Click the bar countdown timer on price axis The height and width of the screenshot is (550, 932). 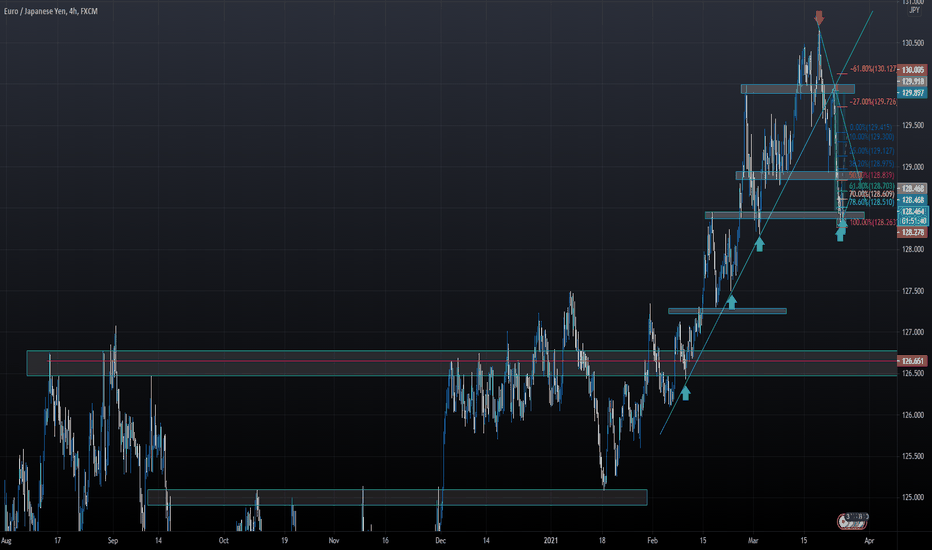[913, 221]
